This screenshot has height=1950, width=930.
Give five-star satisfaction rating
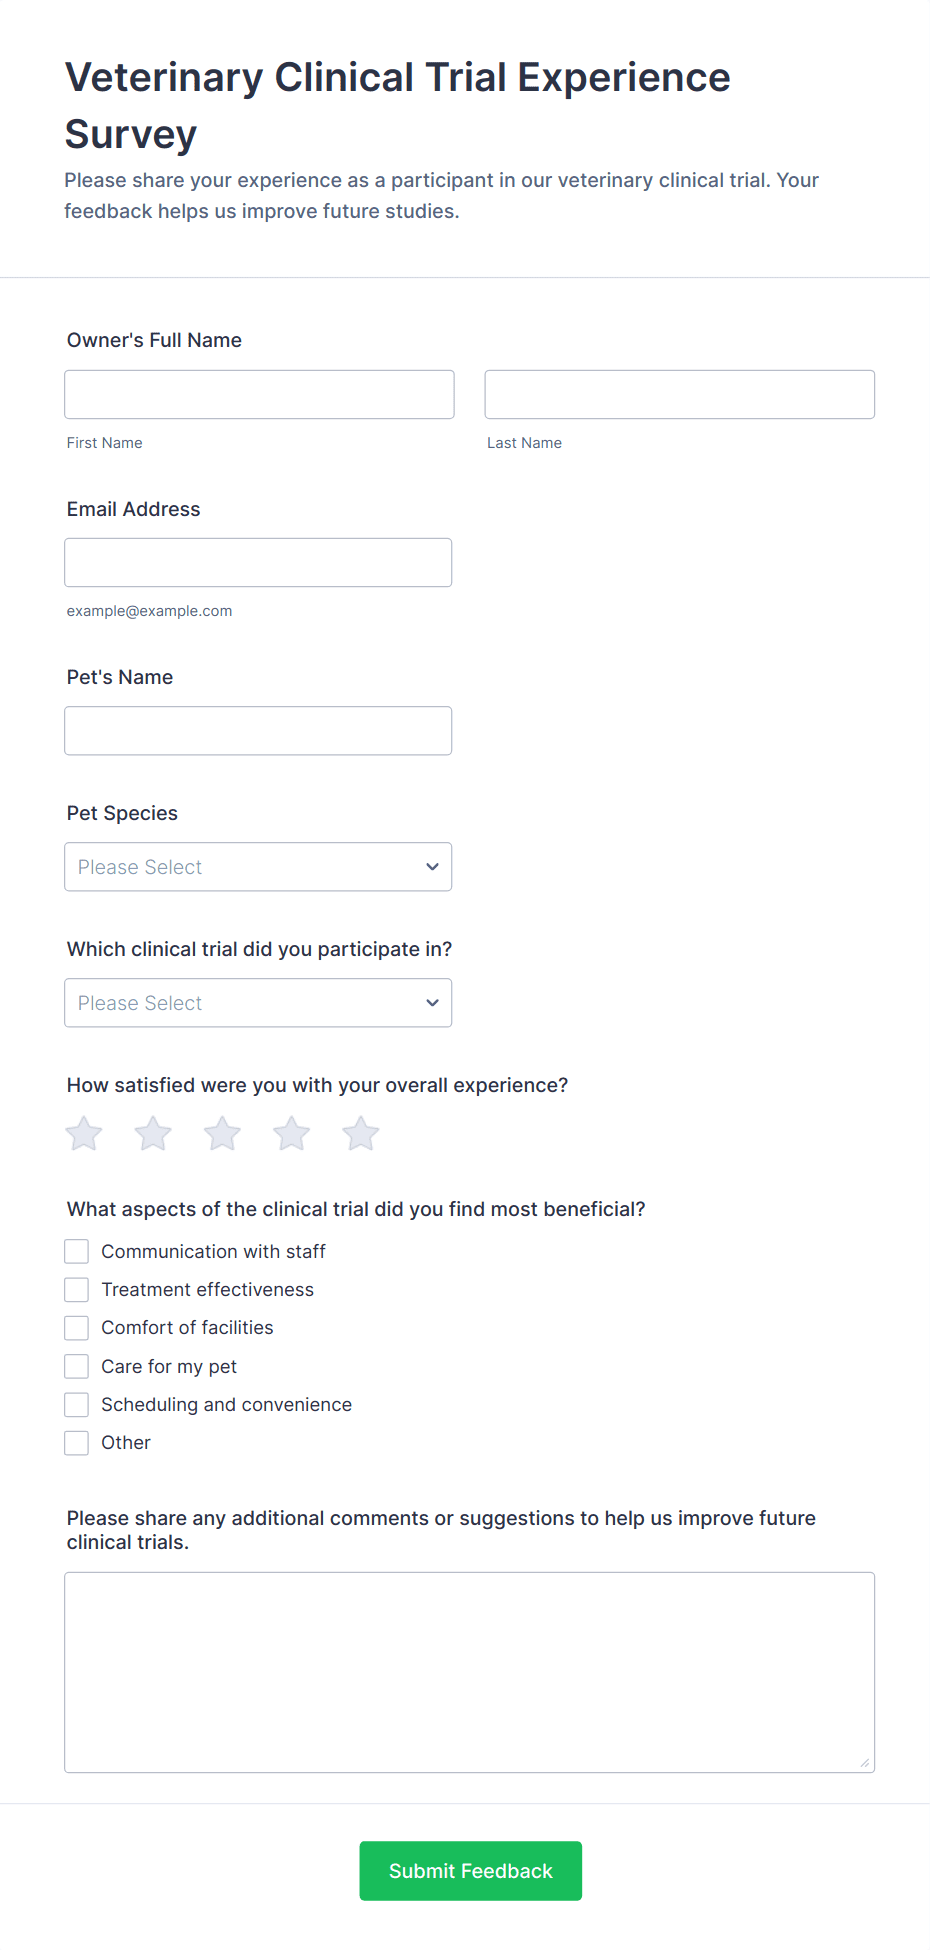(361, 1134)
